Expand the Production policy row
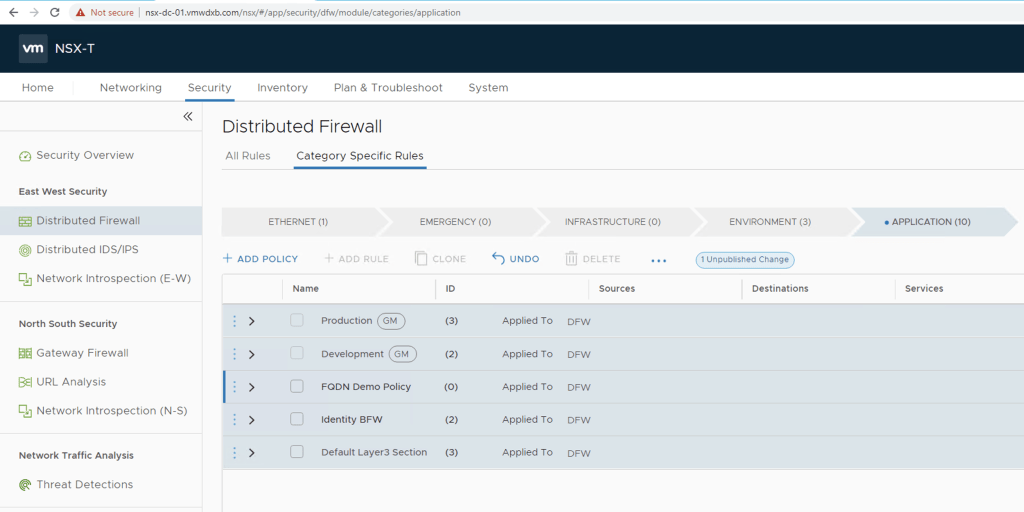This screenshot has height=512, width=1024. point(252,321)
